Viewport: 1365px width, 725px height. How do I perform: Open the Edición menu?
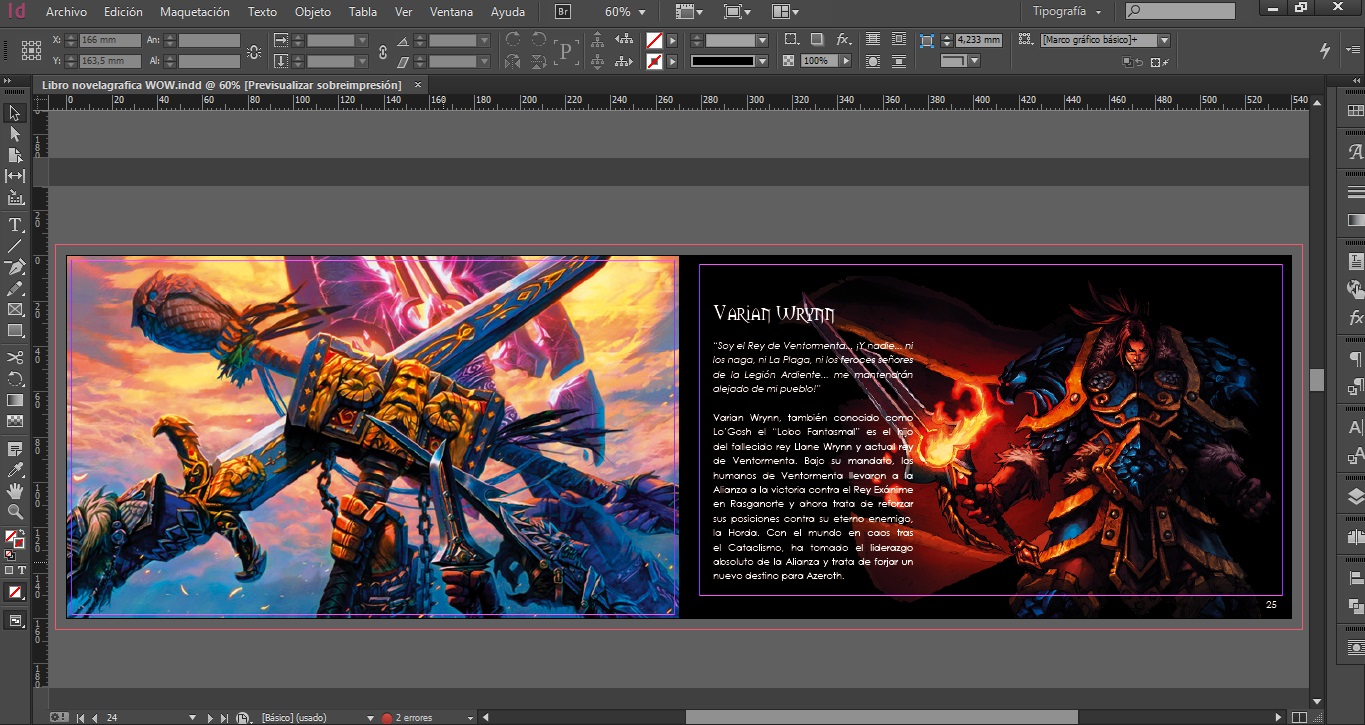tap(123, 12)
